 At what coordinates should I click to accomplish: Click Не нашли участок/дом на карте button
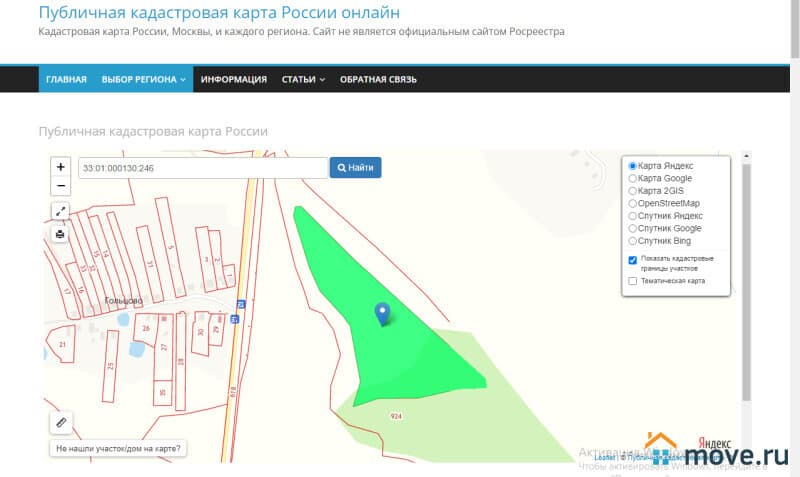(118, 448)
